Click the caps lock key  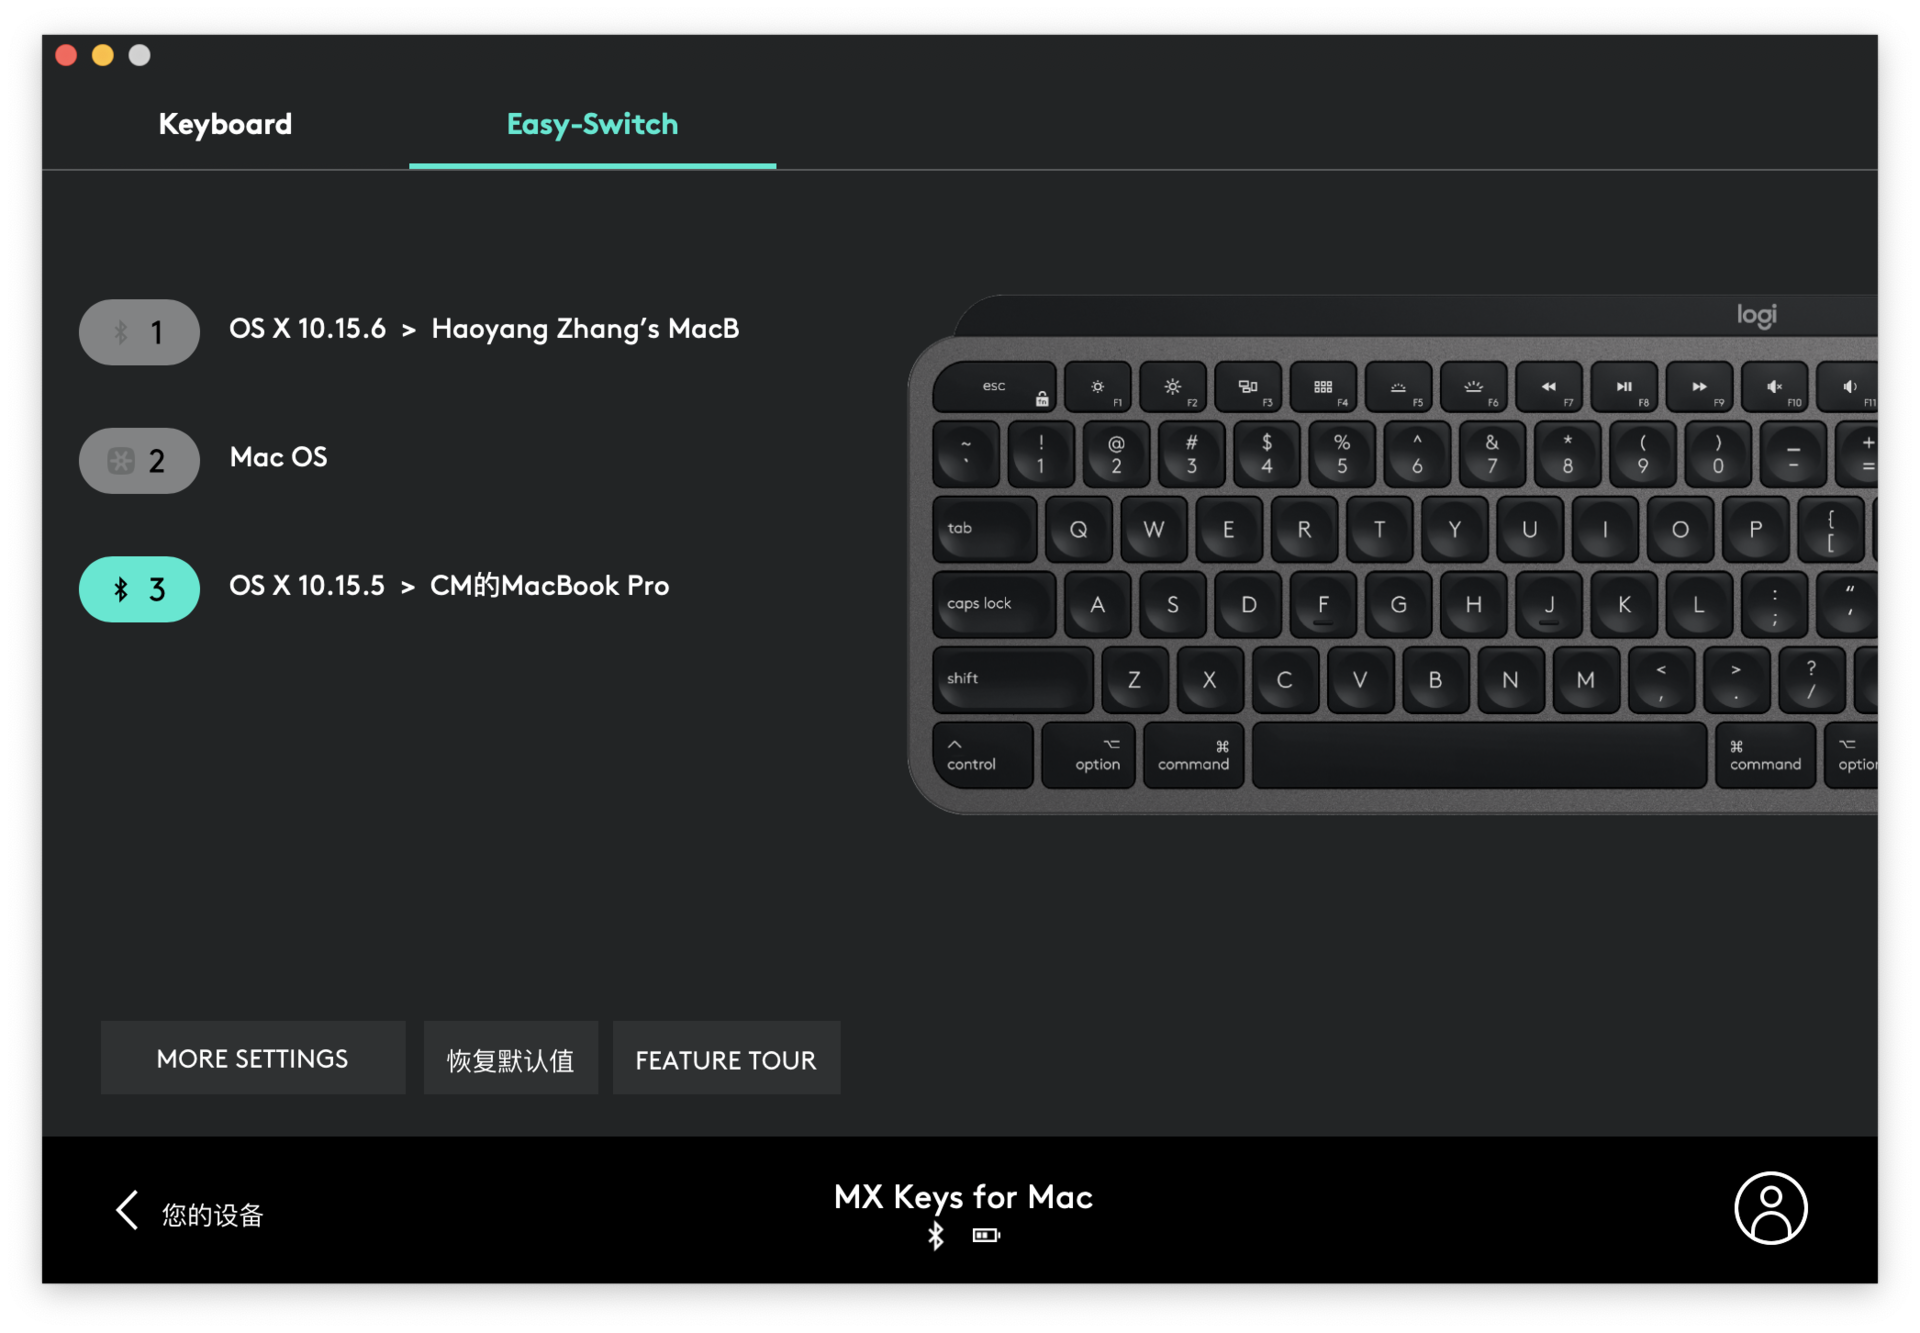tap(994, 604)
